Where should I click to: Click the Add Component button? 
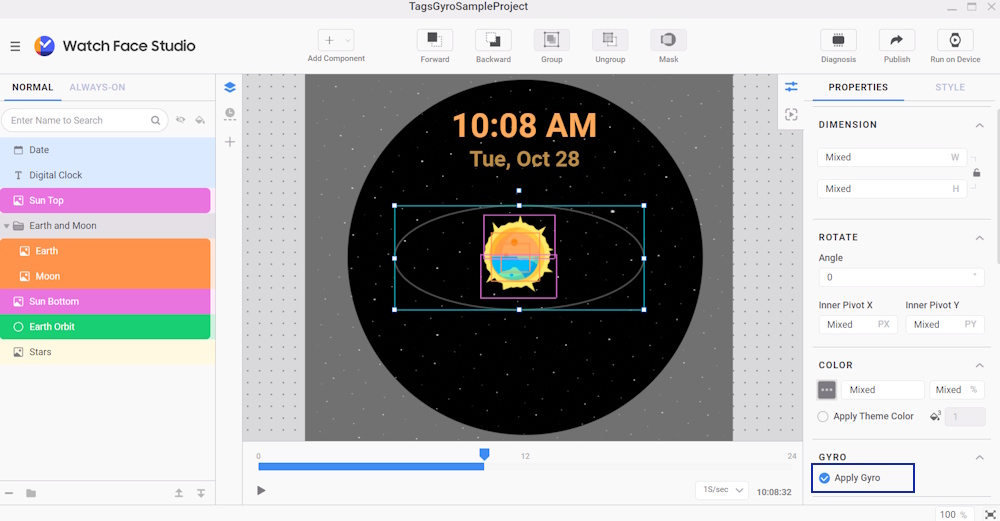335,40
